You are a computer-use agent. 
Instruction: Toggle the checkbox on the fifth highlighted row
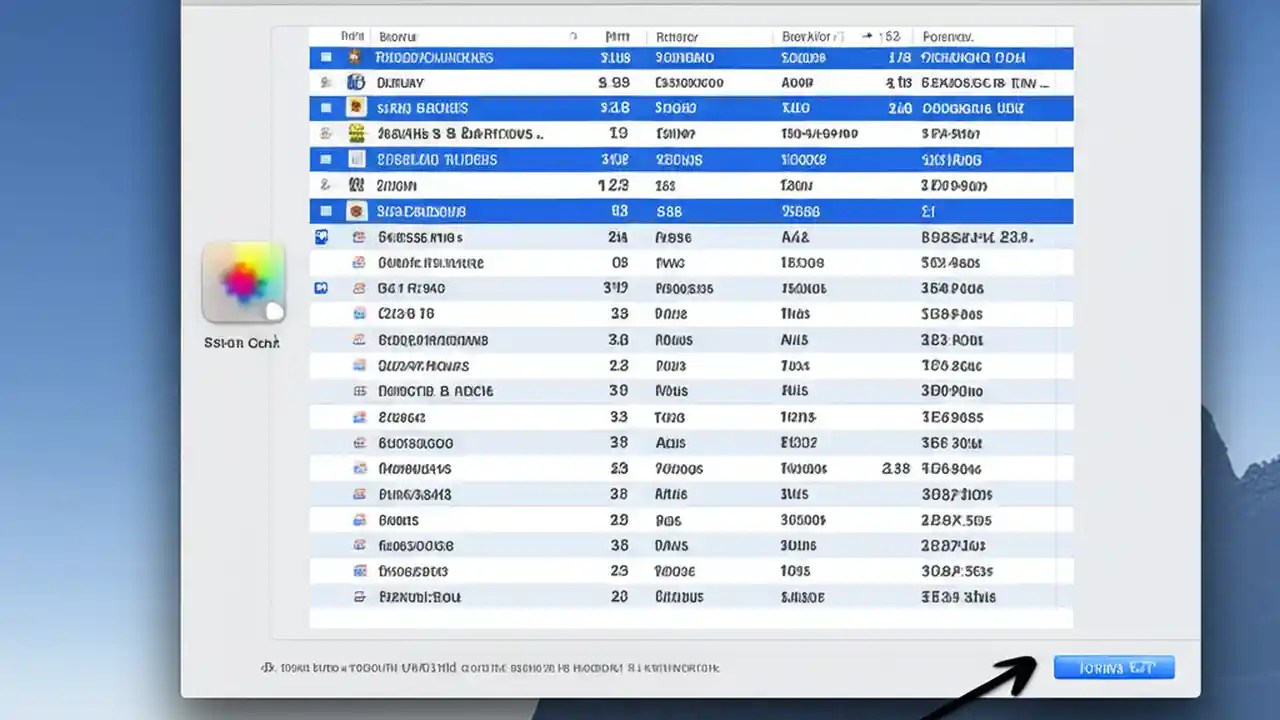tap(325, 158)
